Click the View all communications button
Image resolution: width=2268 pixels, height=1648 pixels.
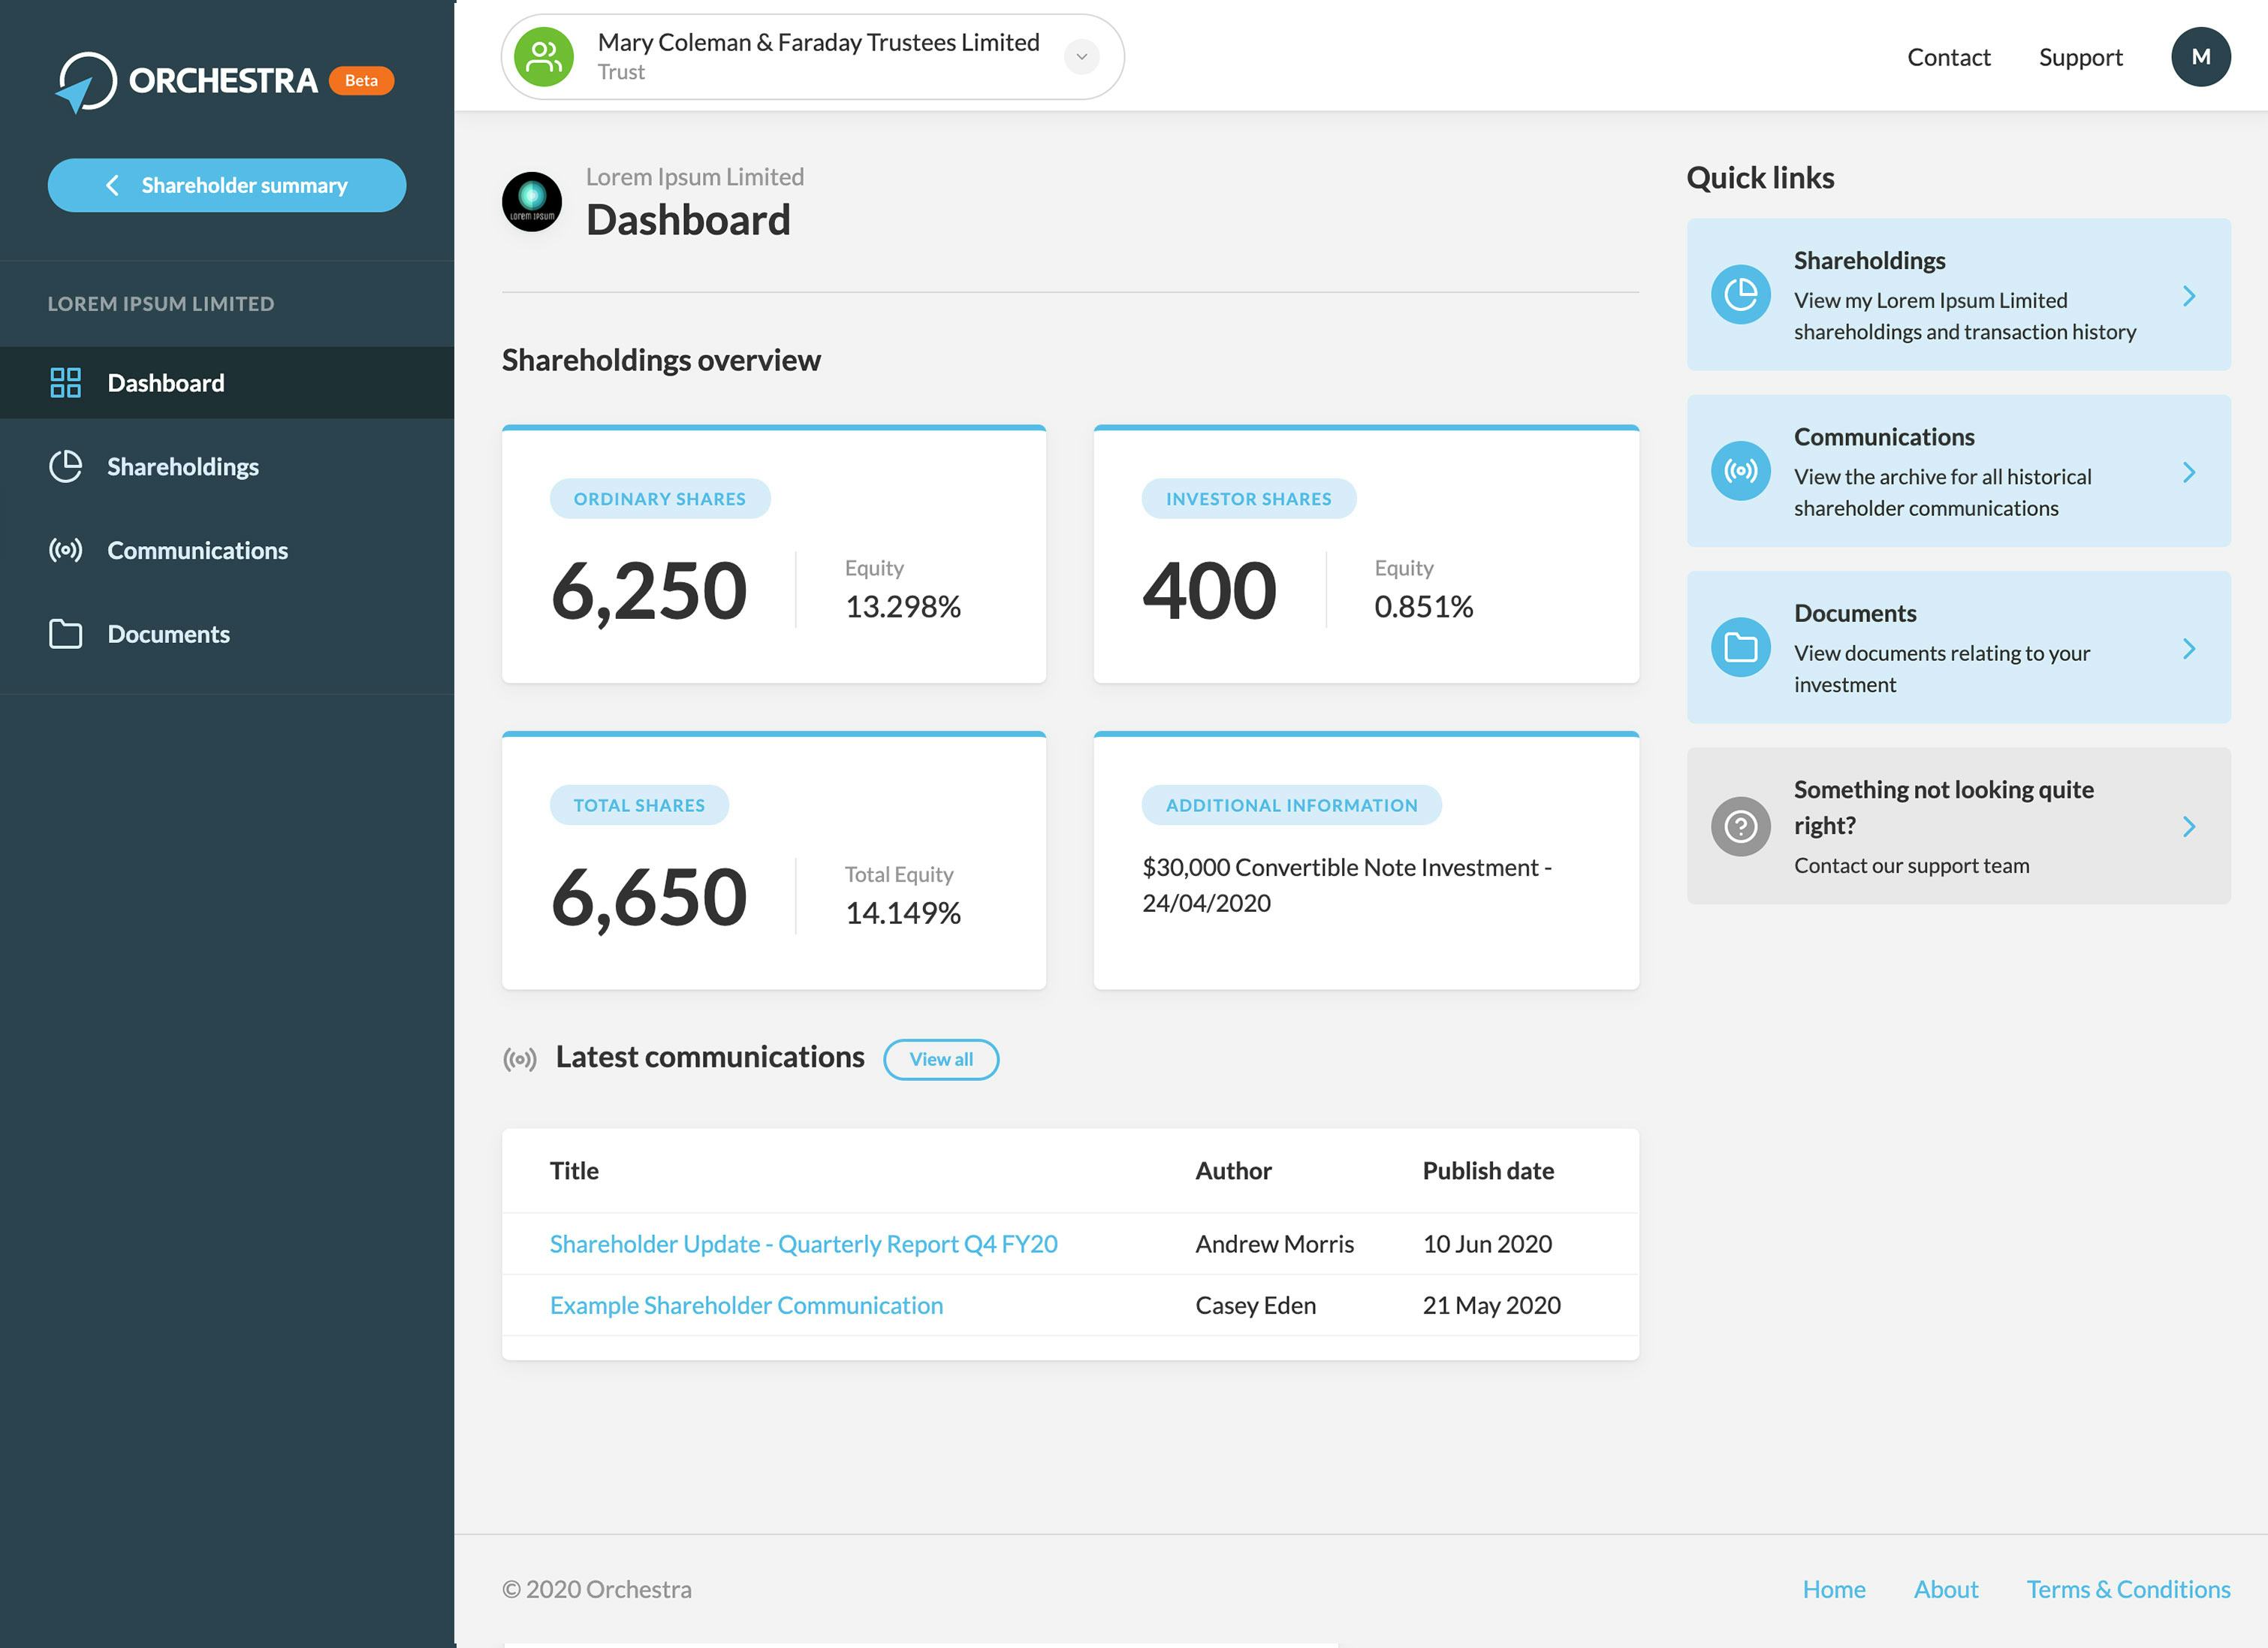point(940,1059)
